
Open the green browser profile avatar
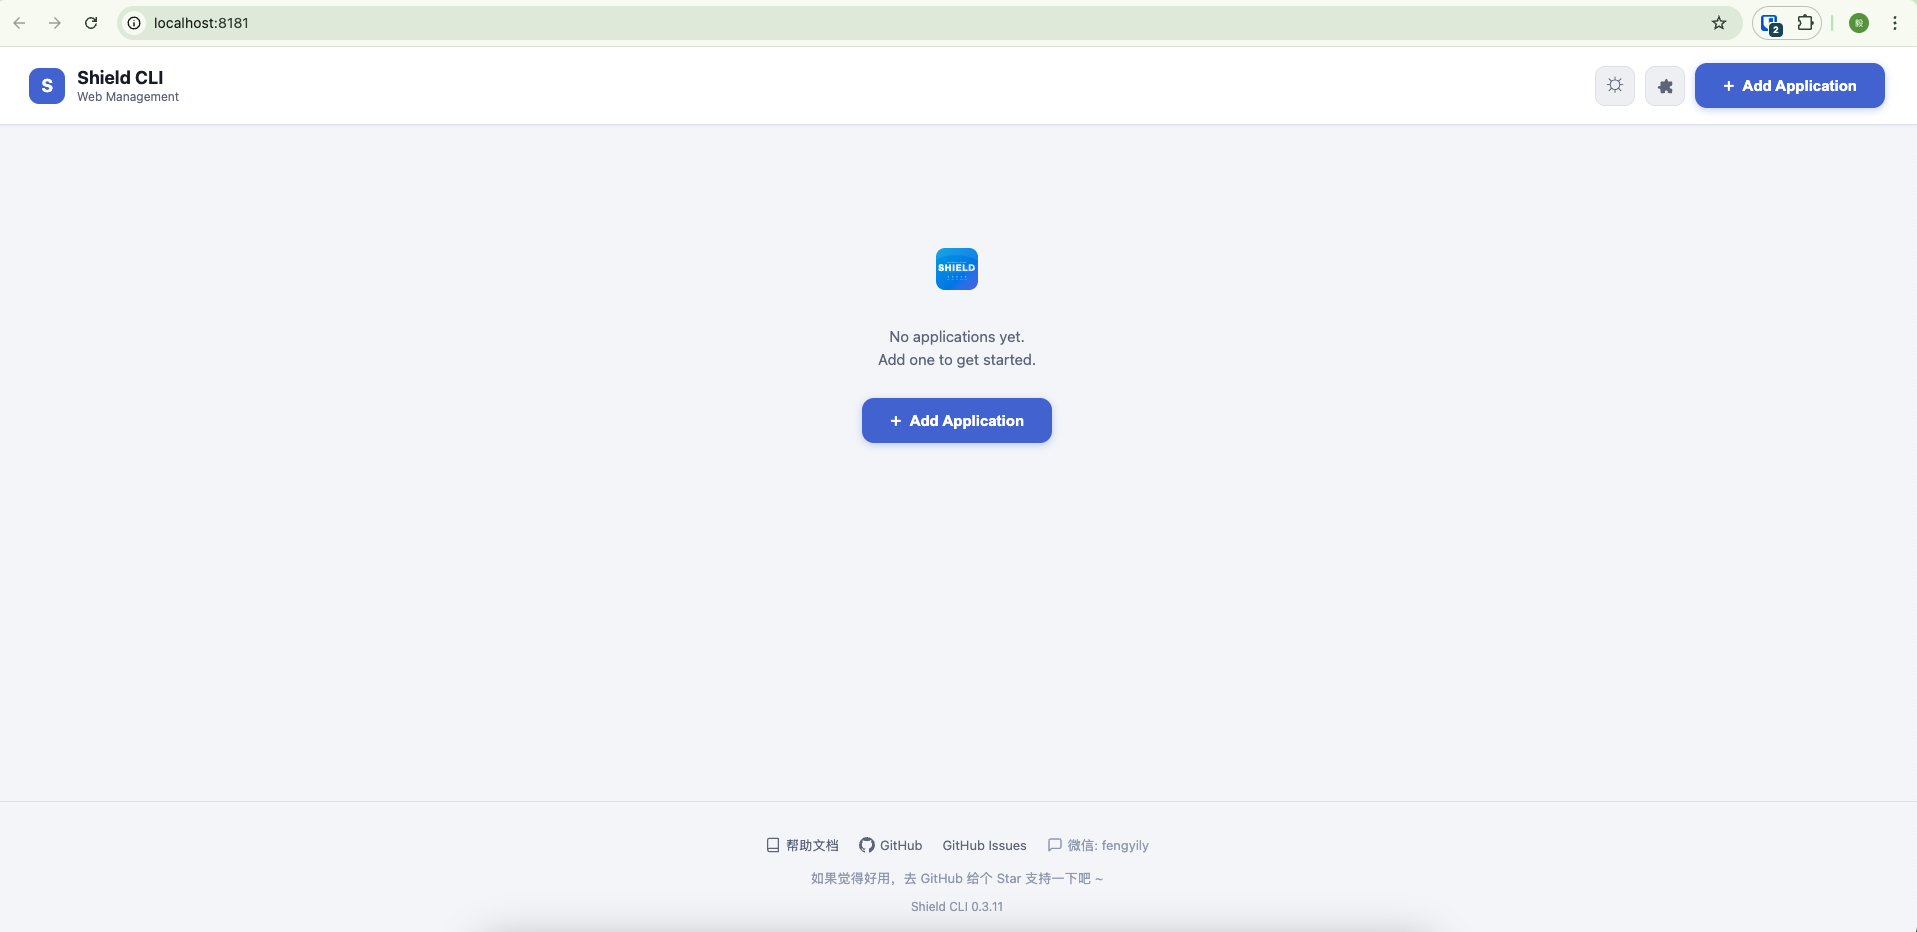(x=1859, y=23)
